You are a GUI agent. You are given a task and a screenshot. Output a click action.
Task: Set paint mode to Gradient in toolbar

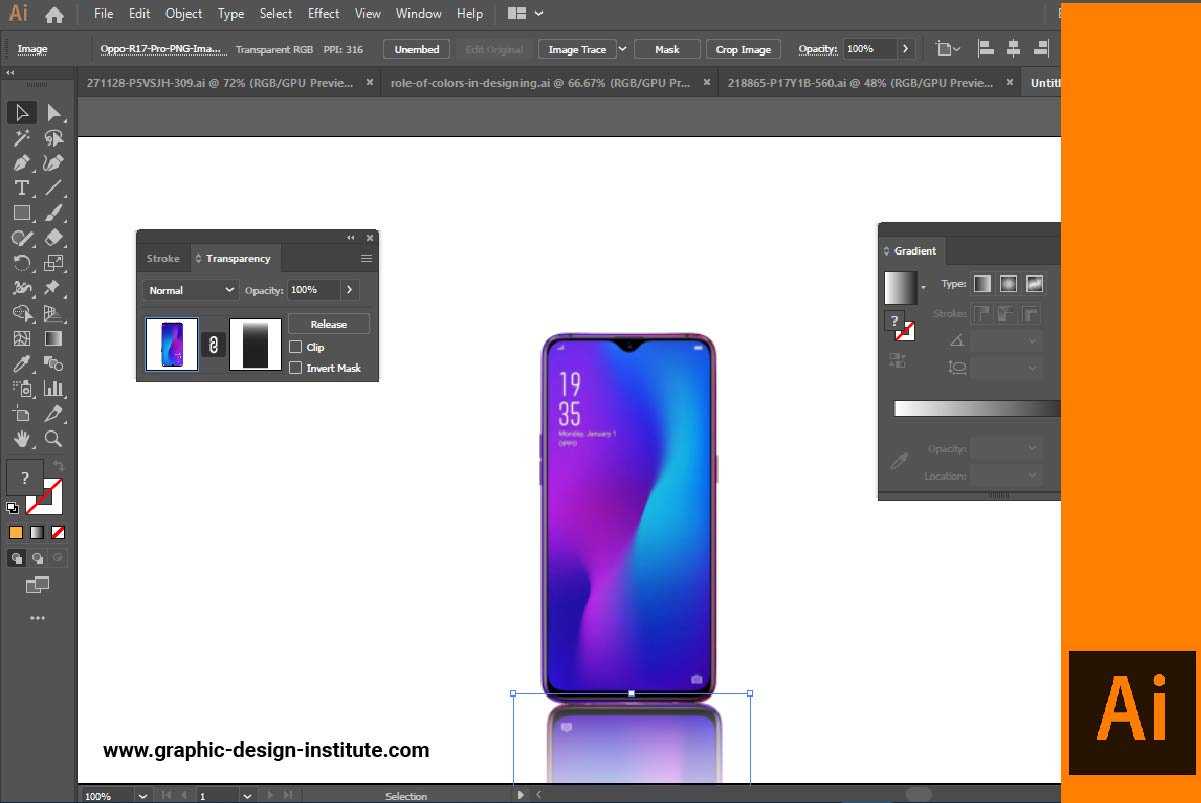point(37,532)
